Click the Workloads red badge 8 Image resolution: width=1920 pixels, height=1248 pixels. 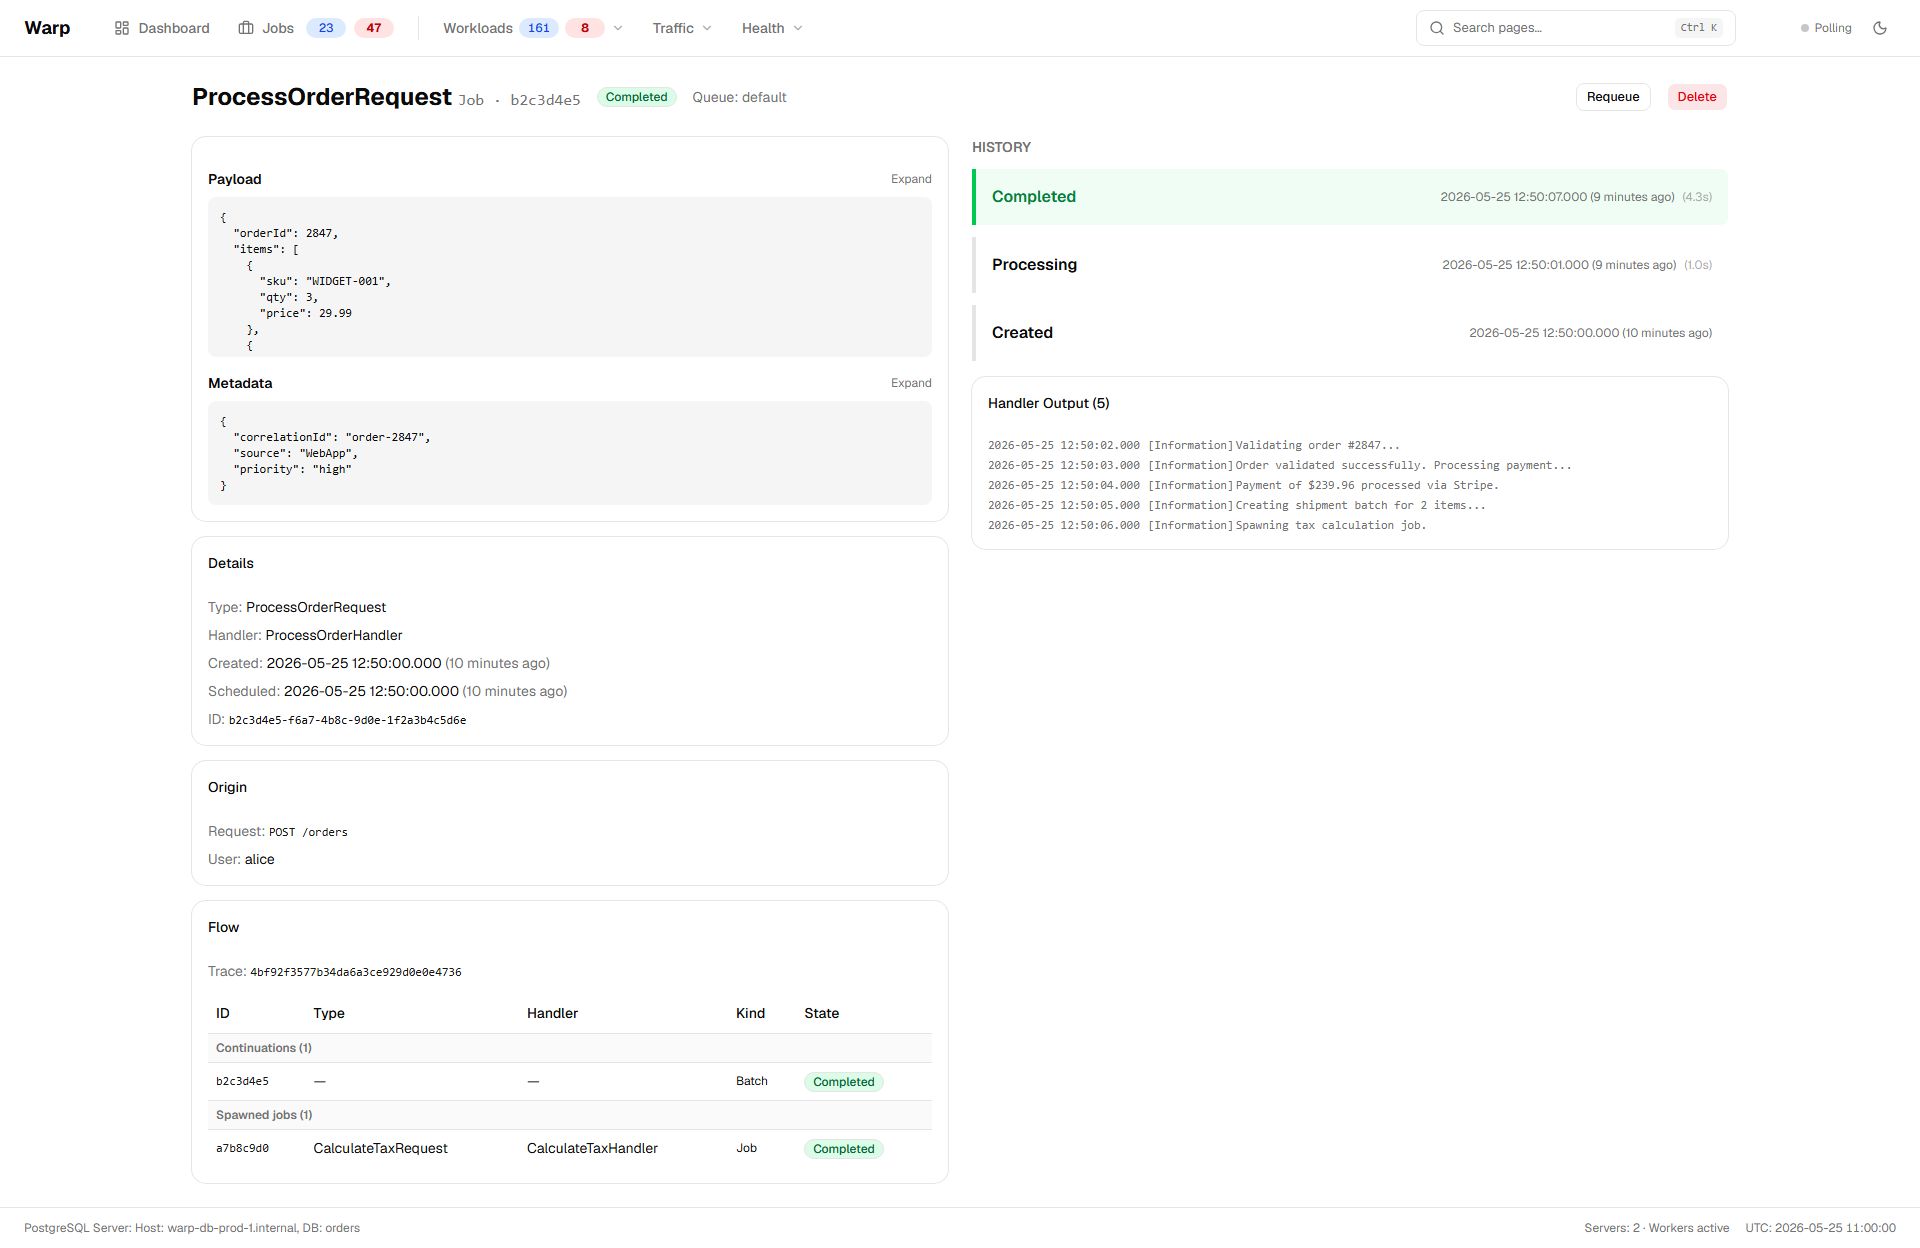585,28
